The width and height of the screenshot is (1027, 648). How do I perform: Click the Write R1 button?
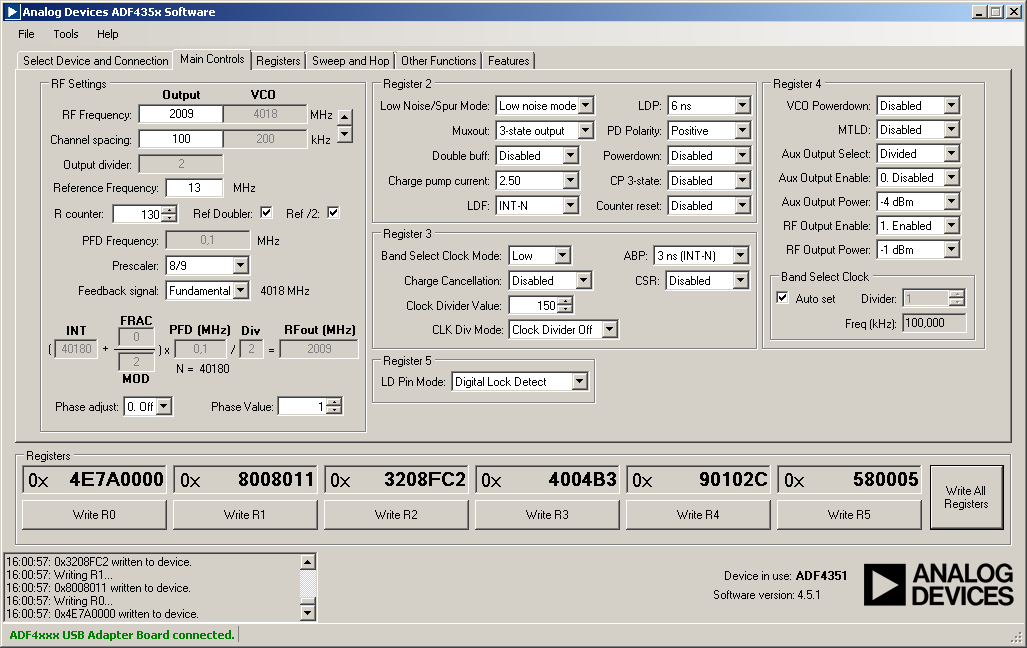pos(245,515)
